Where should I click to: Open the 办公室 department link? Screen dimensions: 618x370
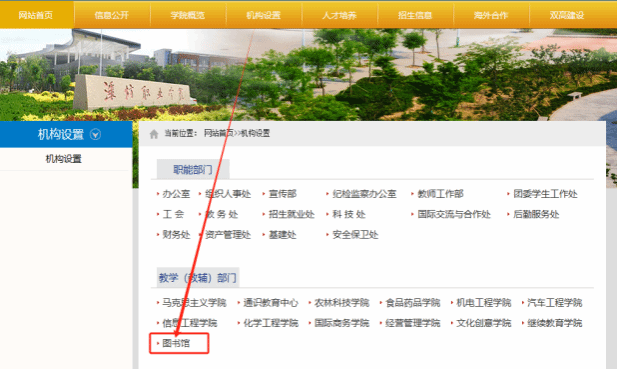[x=176, y=194]
